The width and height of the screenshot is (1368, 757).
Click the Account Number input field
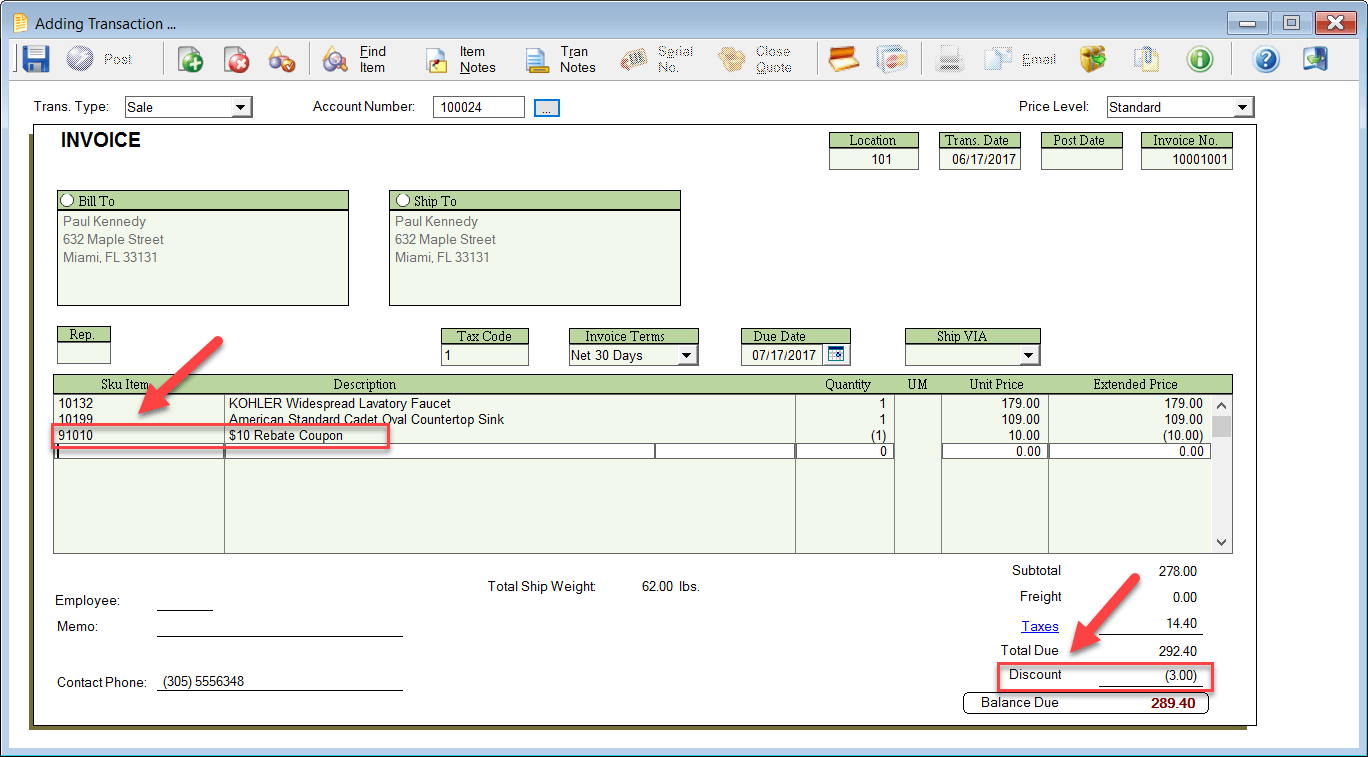(x=478, y=107)
